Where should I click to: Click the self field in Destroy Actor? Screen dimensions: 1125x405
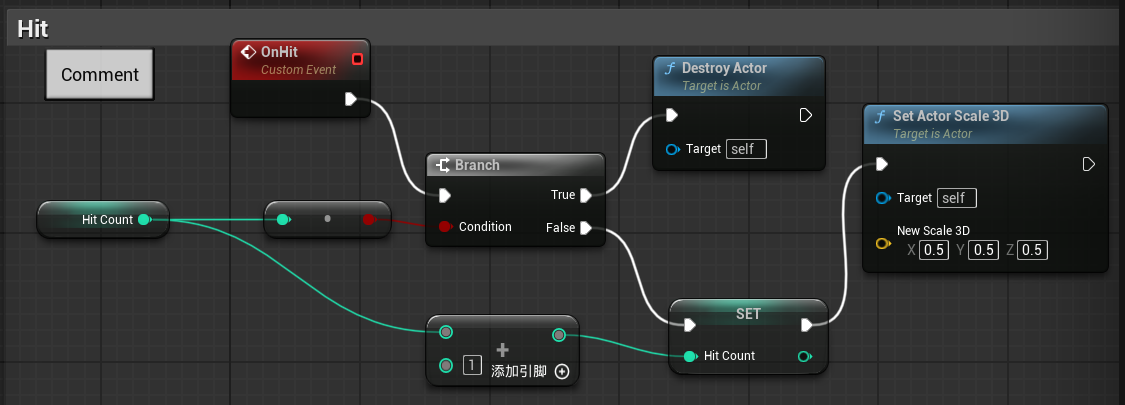click(x=746, y=149)
